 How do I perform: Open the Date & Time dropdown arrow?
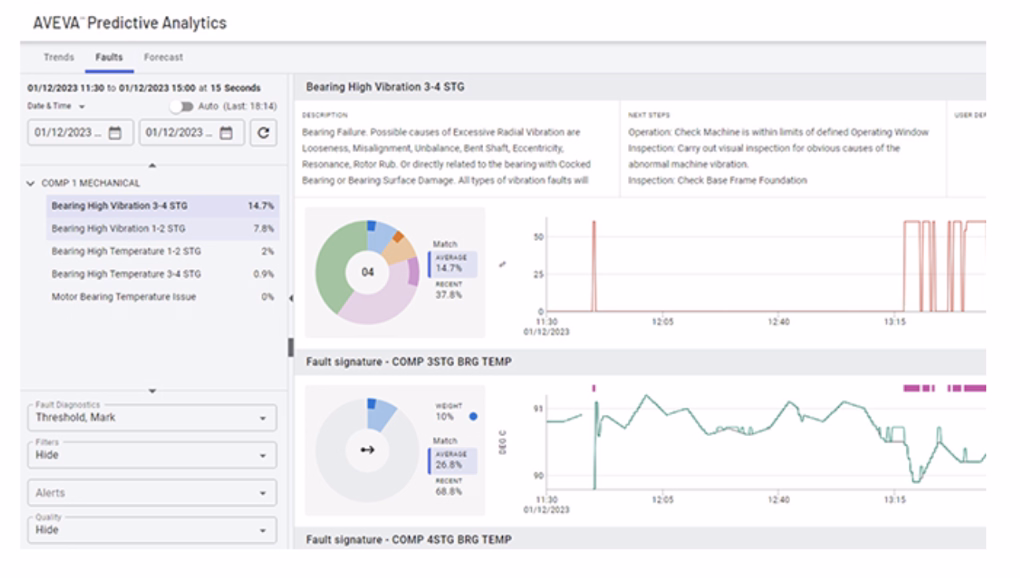tap(82, 107)
